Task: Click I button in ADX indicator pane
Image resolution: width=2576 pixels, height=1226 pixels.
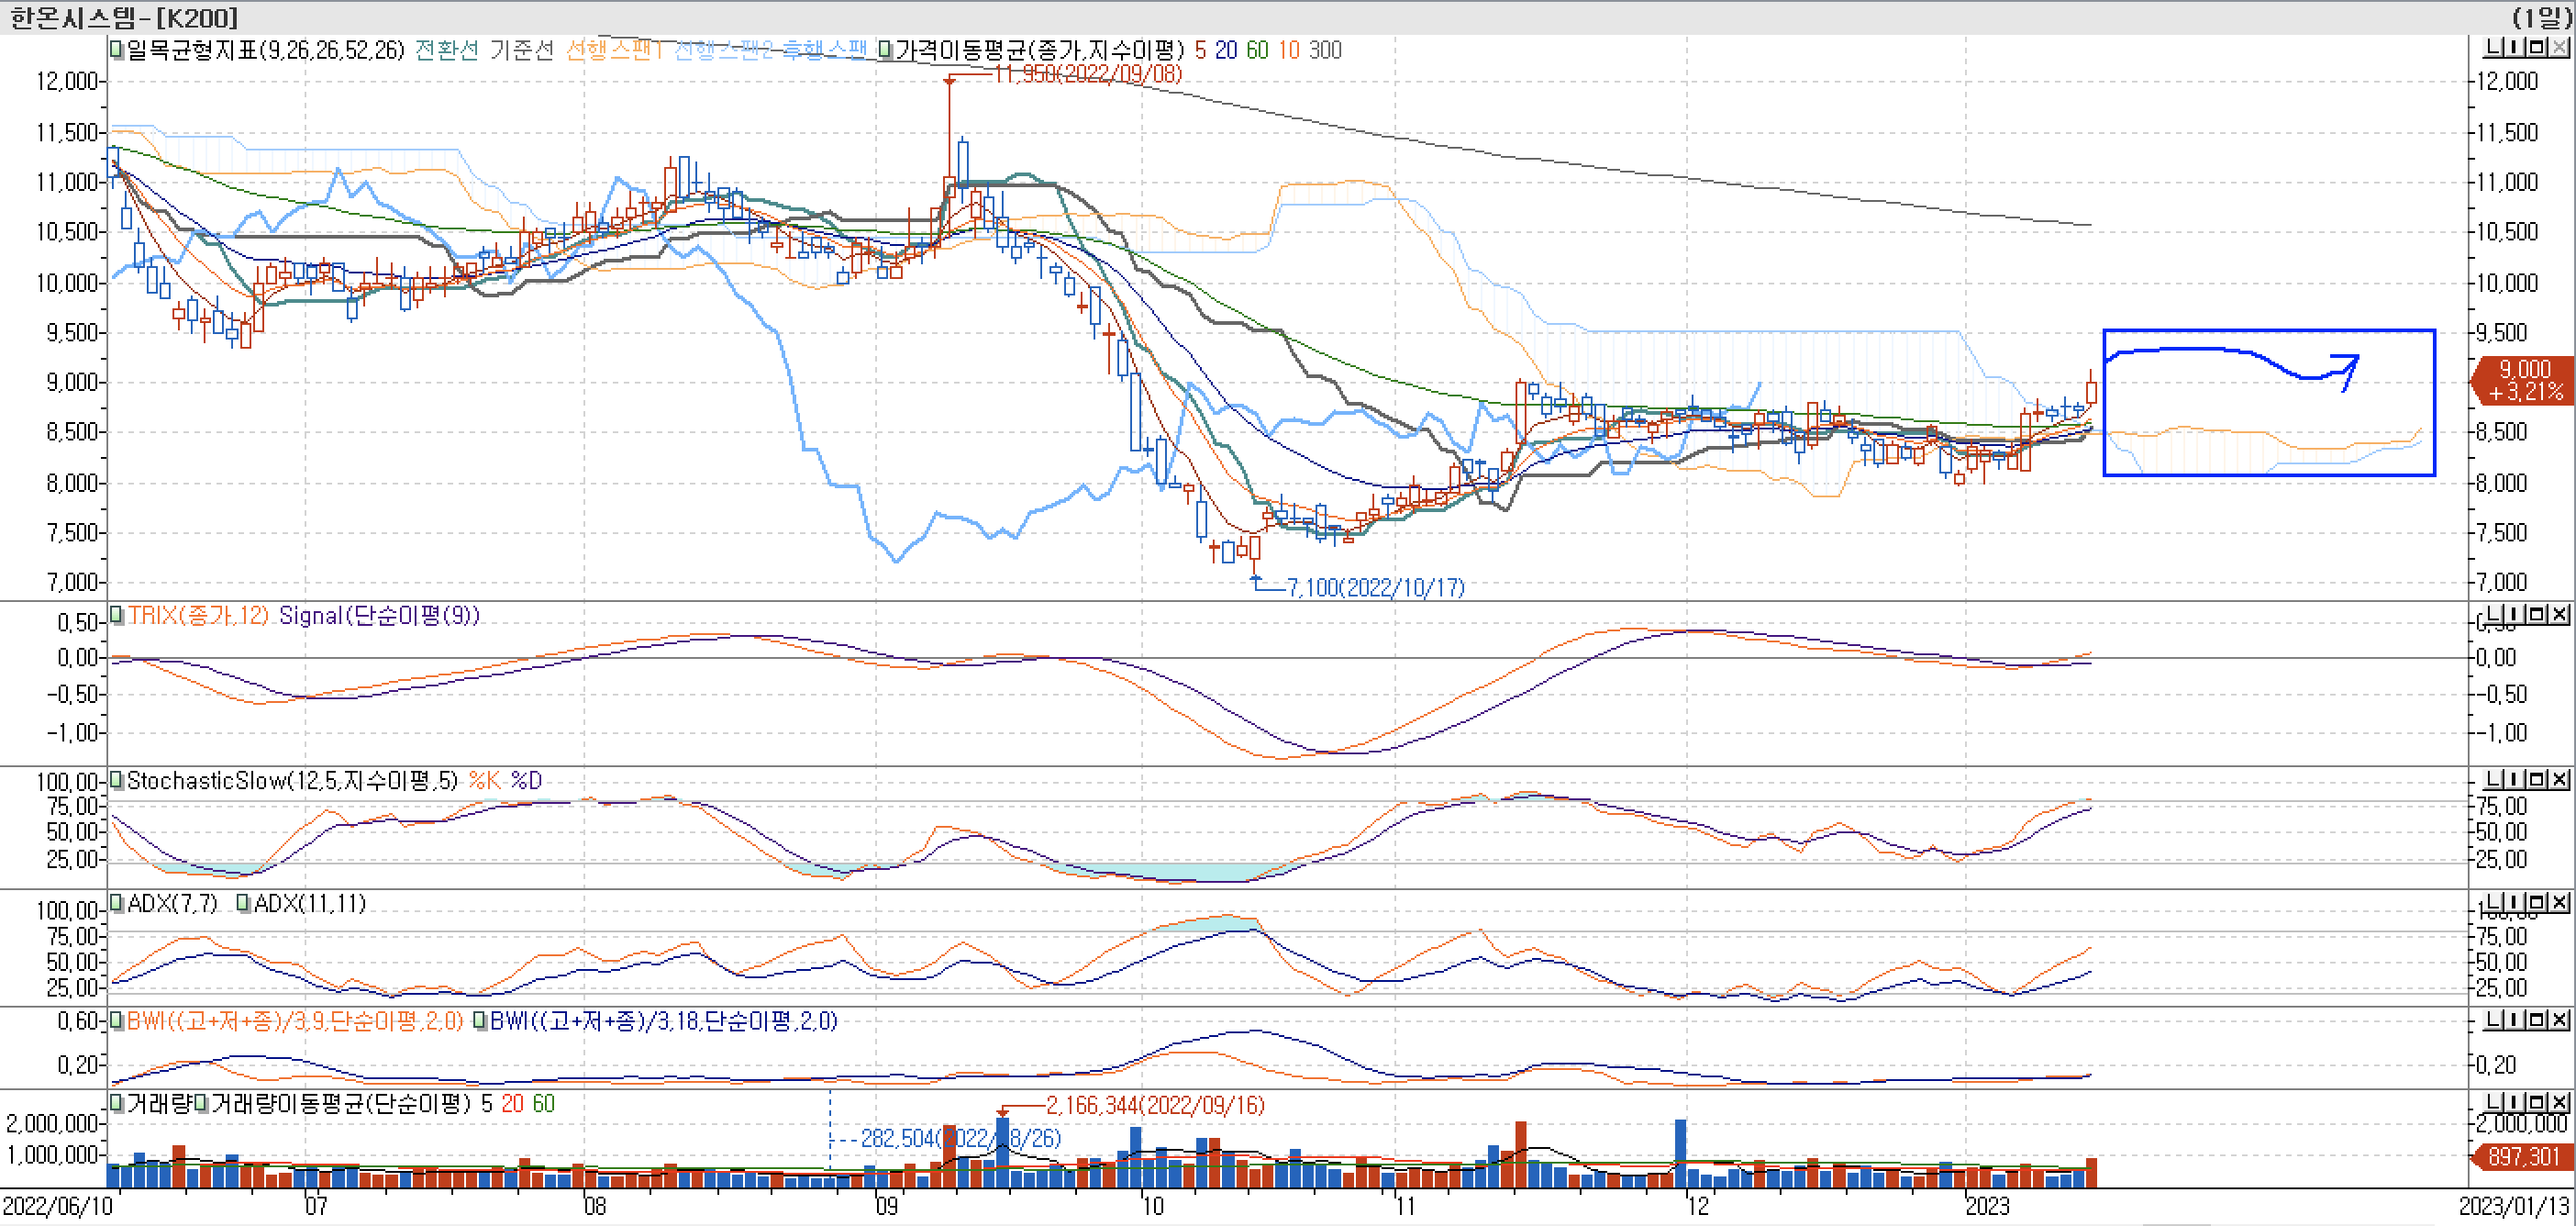Action: tap(2515, 902)
